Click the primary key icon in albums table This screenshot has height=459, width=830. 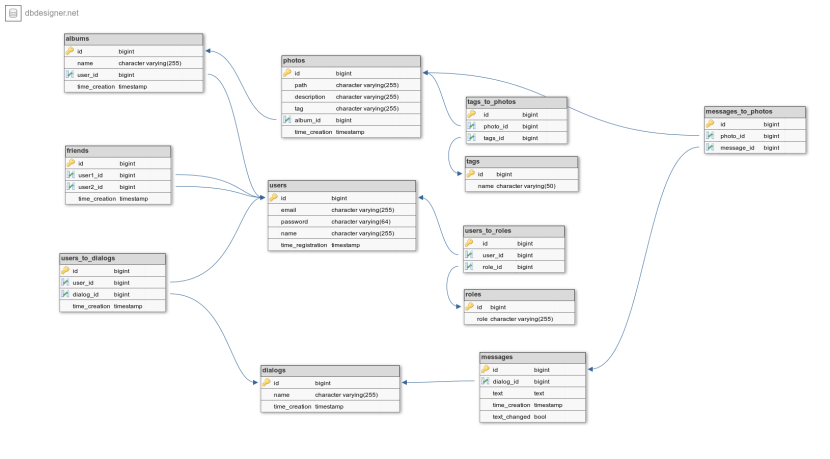[70, 50]
